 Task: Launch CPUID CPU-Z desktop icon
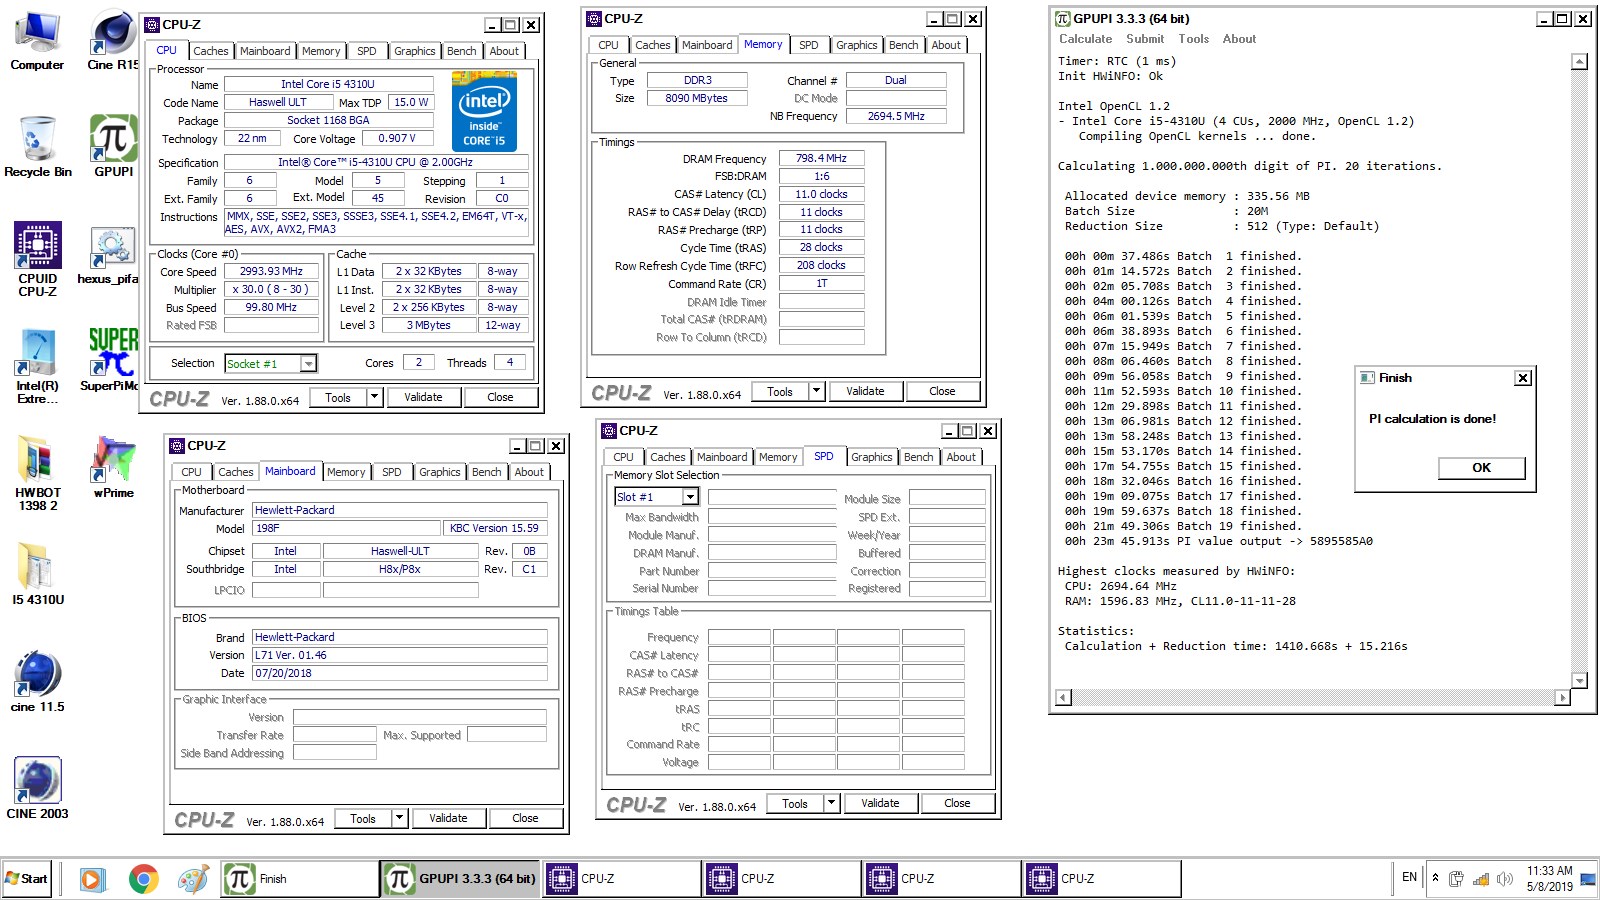coord(37,259)
